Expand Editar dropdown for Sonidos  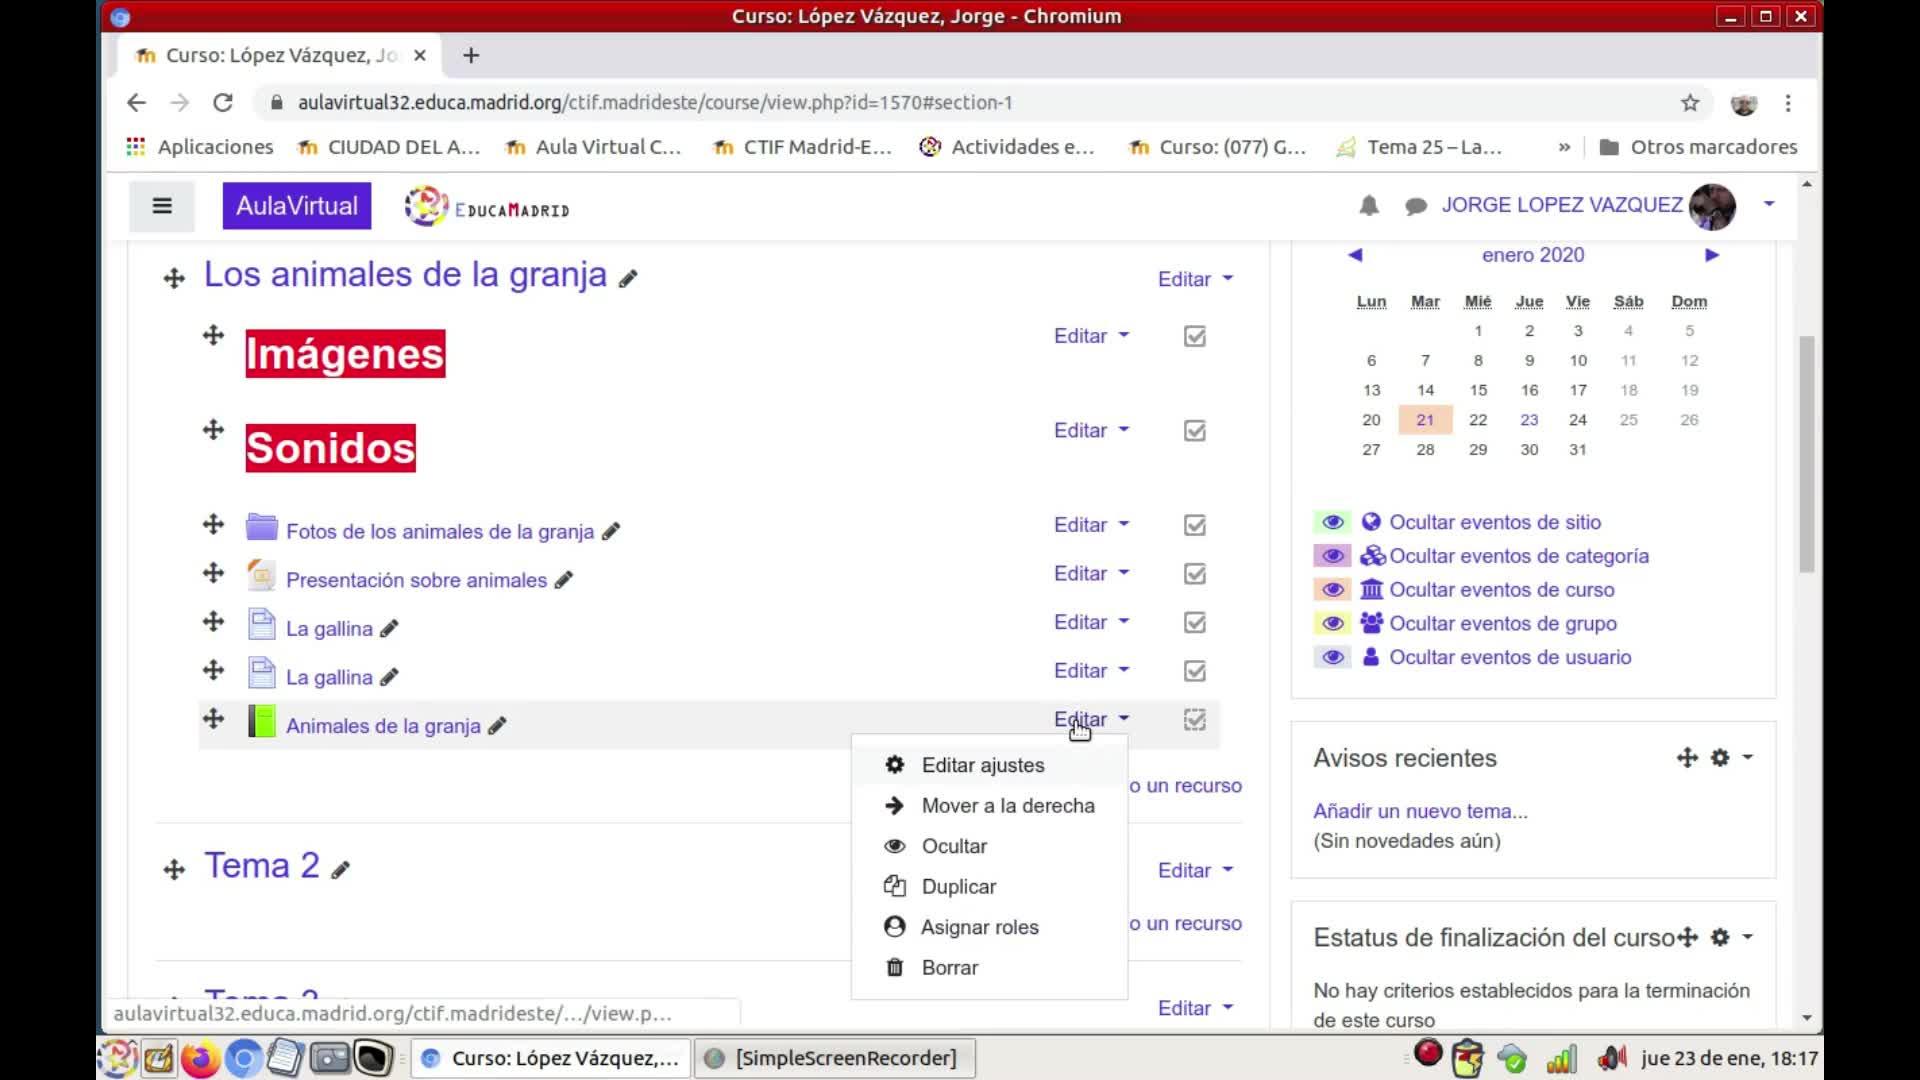coord(1091,431)
